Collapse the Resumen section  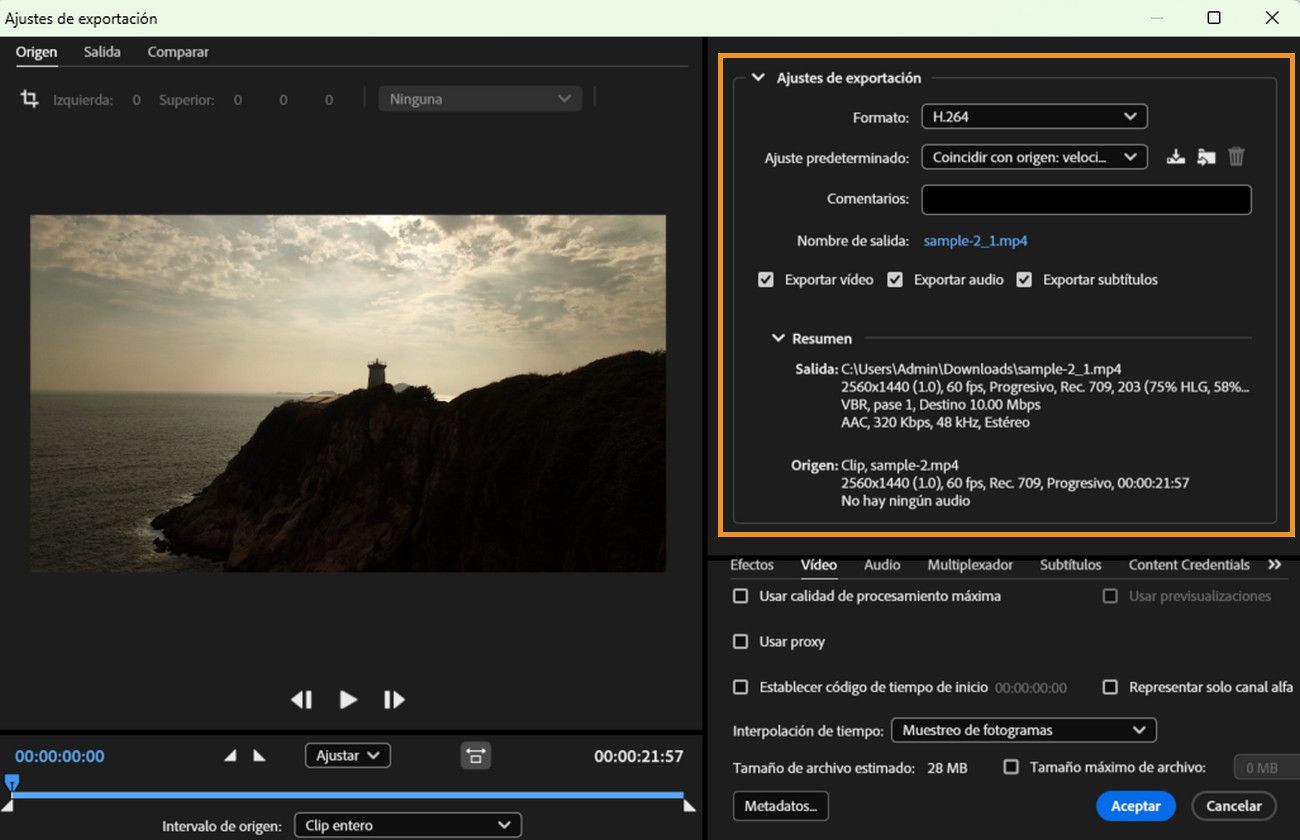pyautogui.click(x=779, y=339)
